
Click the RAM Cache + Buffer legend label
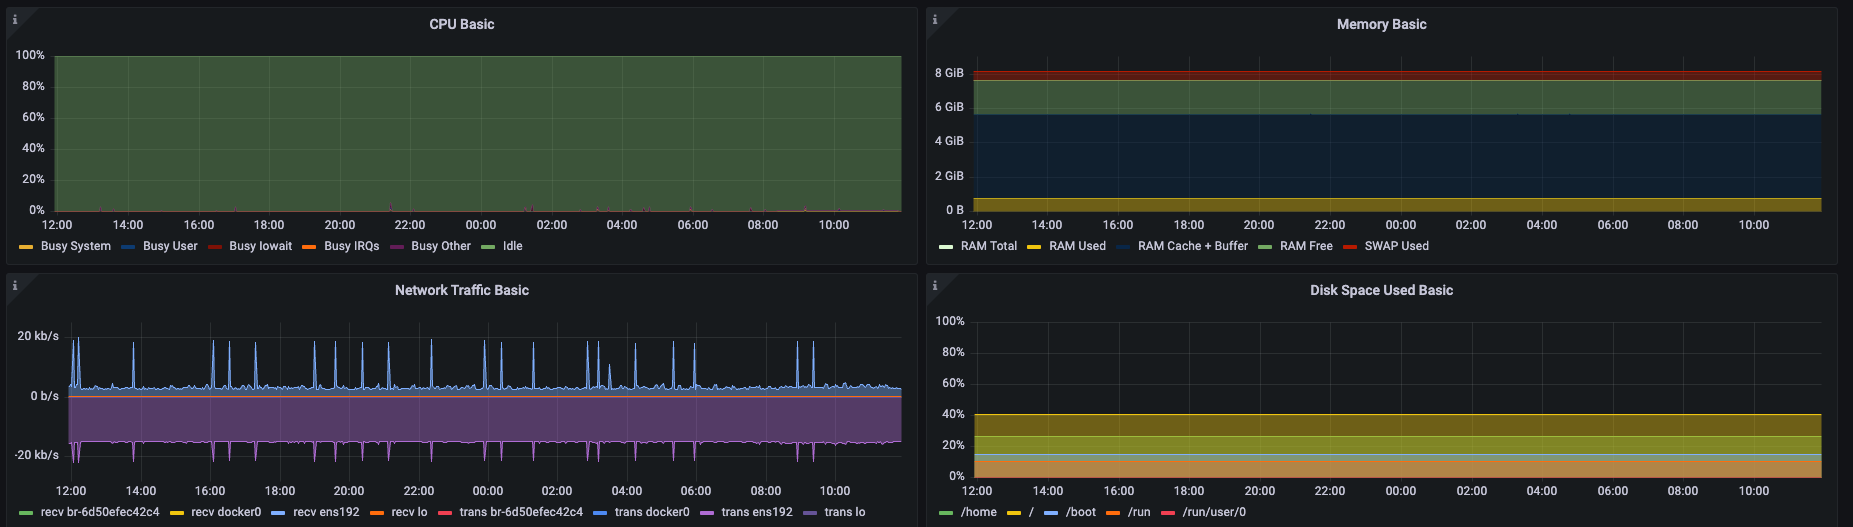click(x=1192, y=246)
